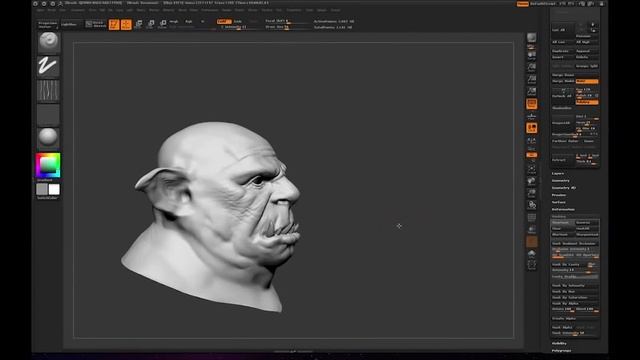
Task: Toggle Weld option next to Merge Visible
Action: coord(587,81)
